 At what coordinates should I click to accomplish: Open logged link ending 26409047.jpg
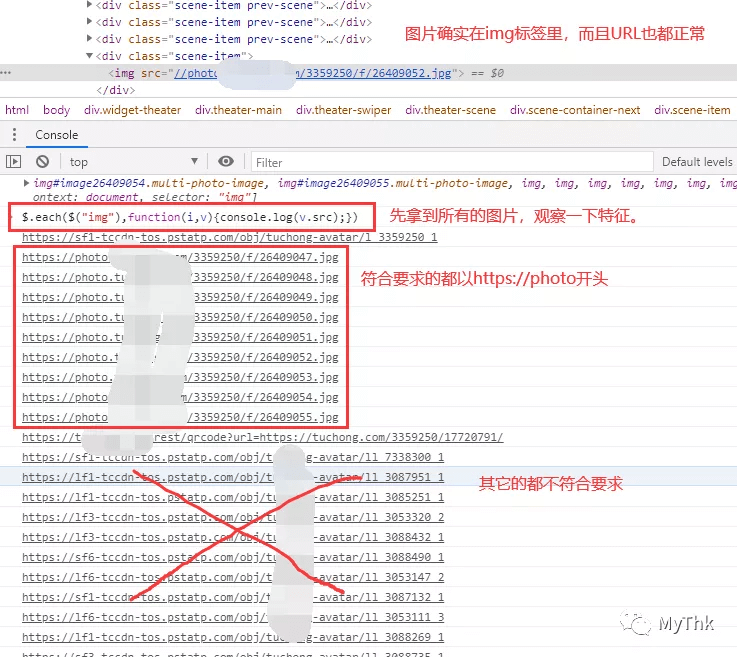180,258
